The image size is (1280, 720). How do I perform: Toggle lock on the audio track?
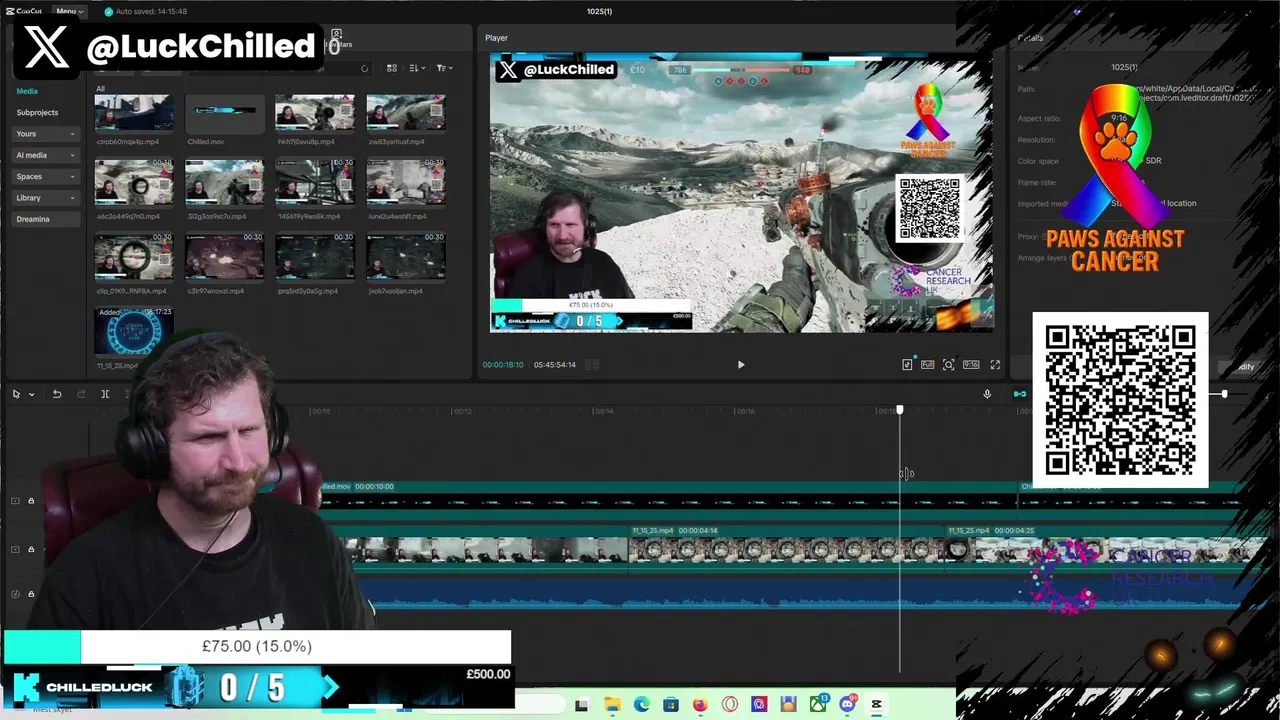tap(31, 594)
